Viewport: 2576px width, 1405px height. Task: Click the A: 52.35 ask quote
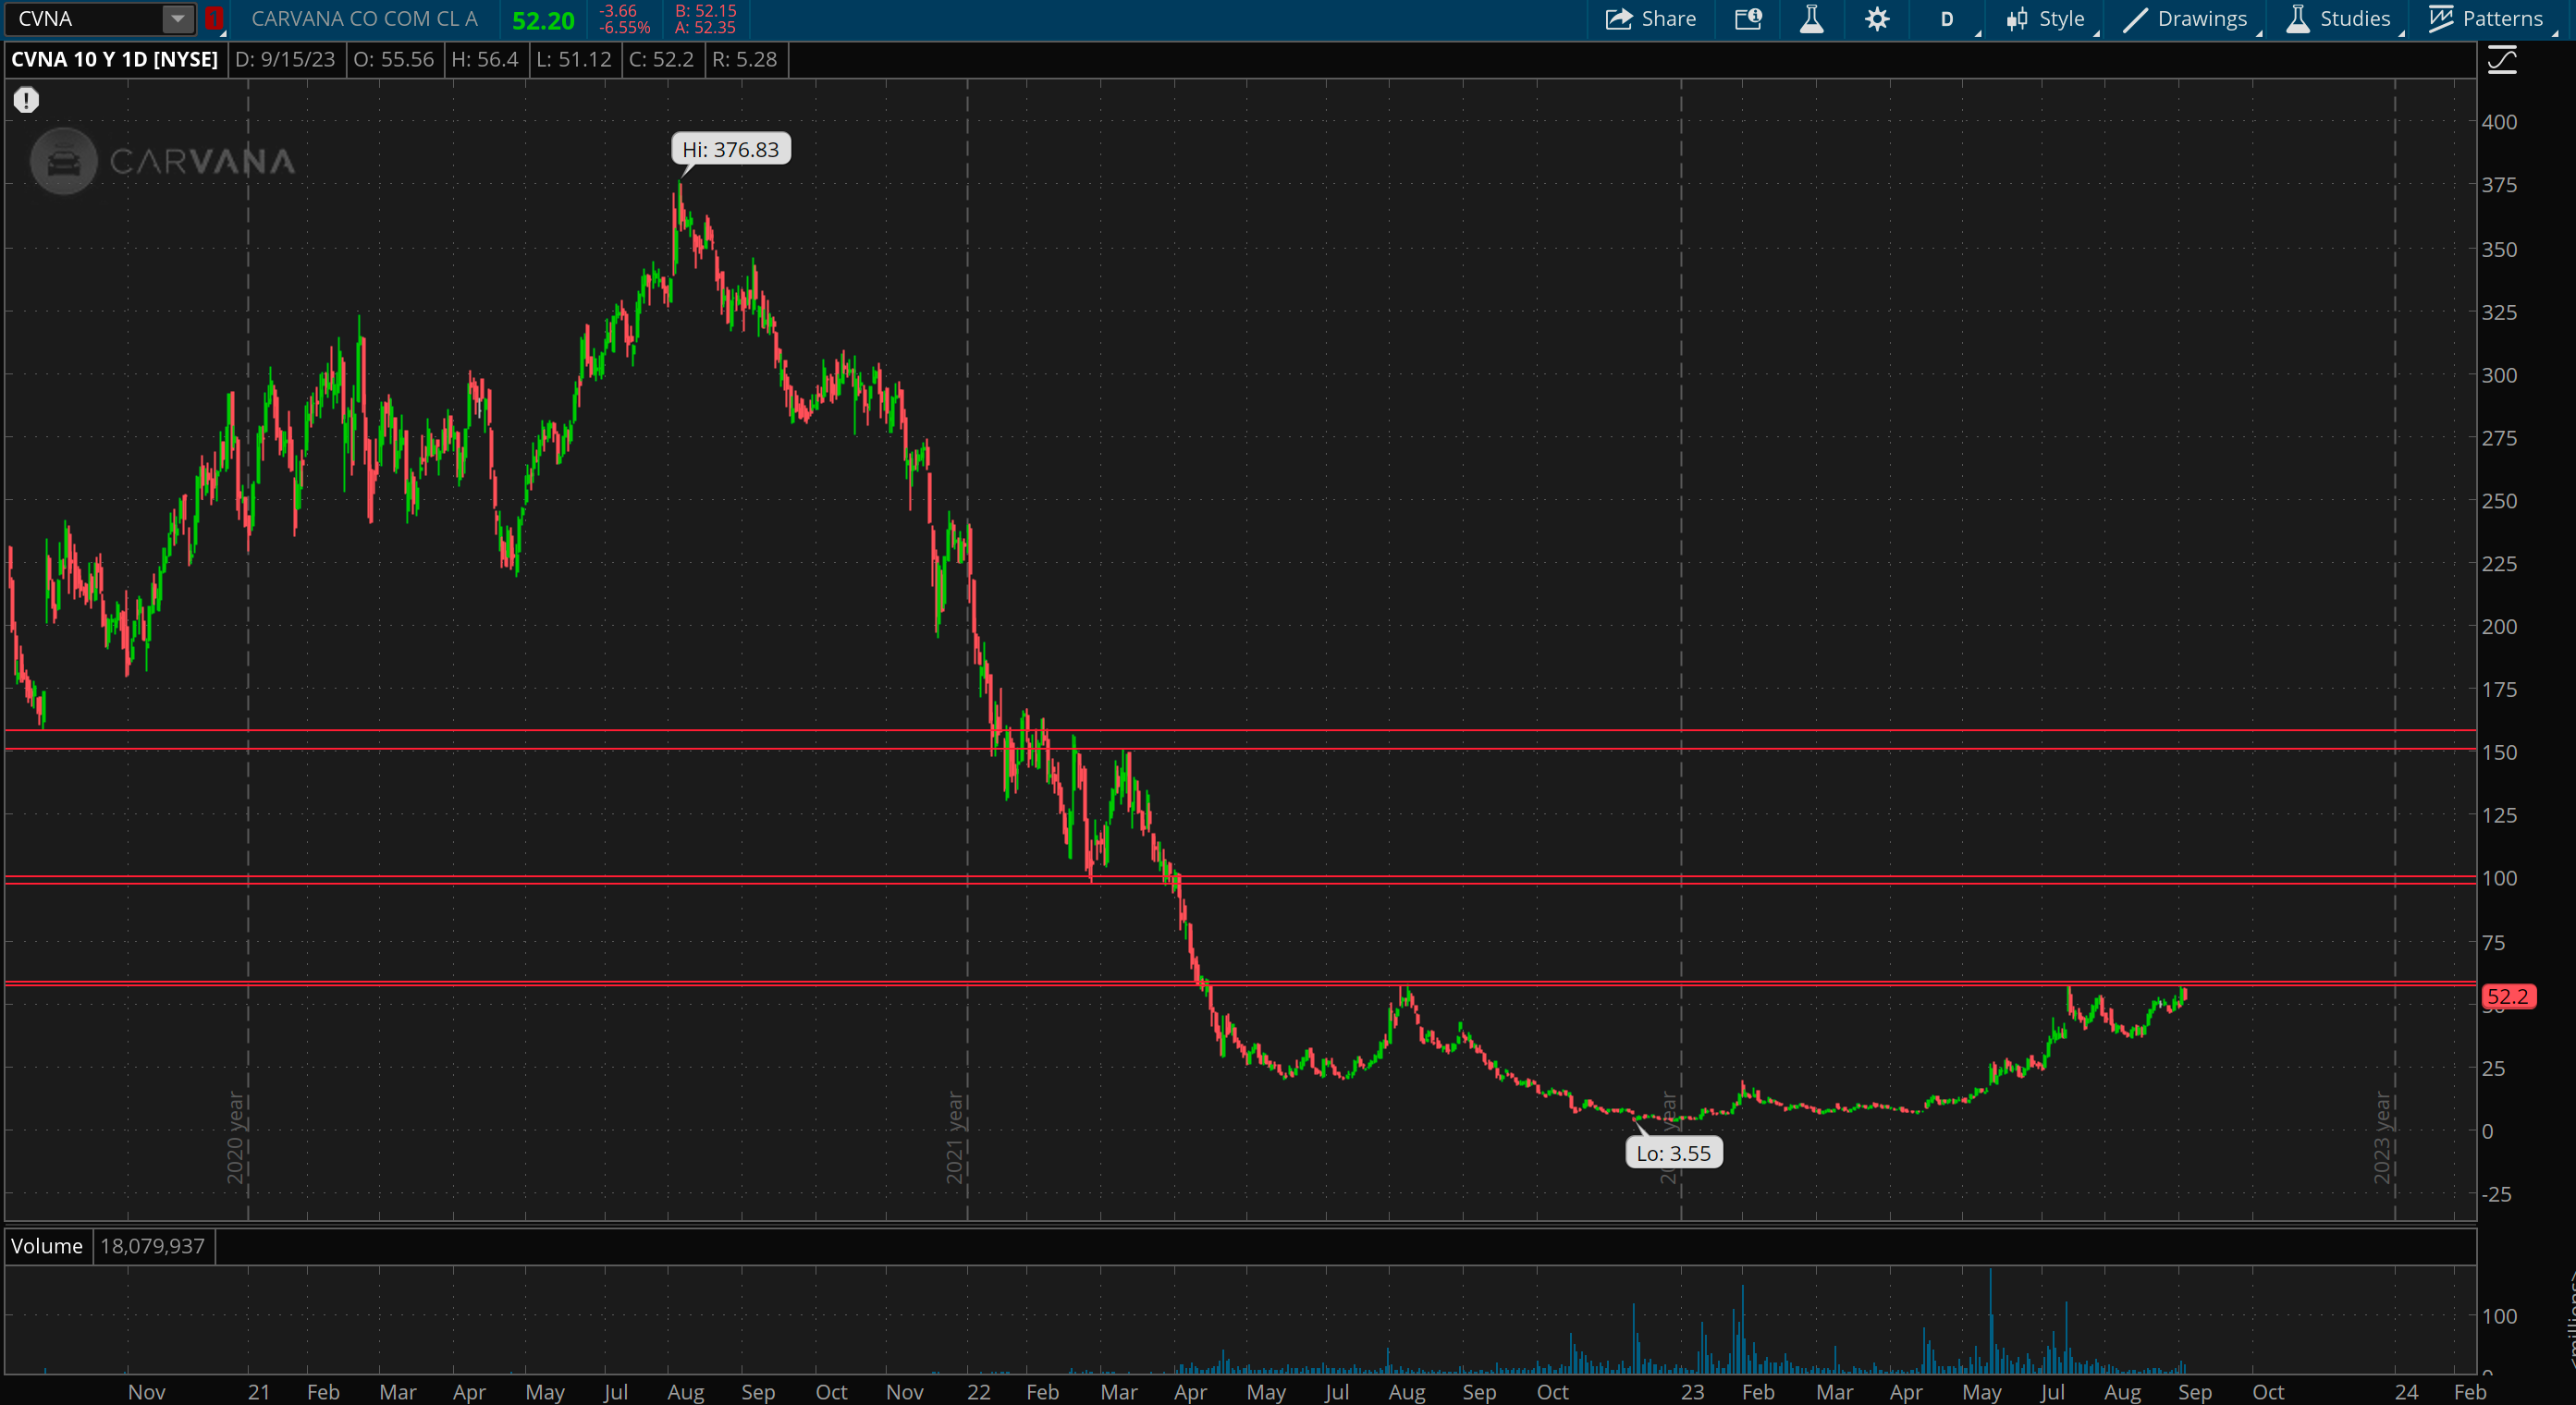tap(706, 27)
